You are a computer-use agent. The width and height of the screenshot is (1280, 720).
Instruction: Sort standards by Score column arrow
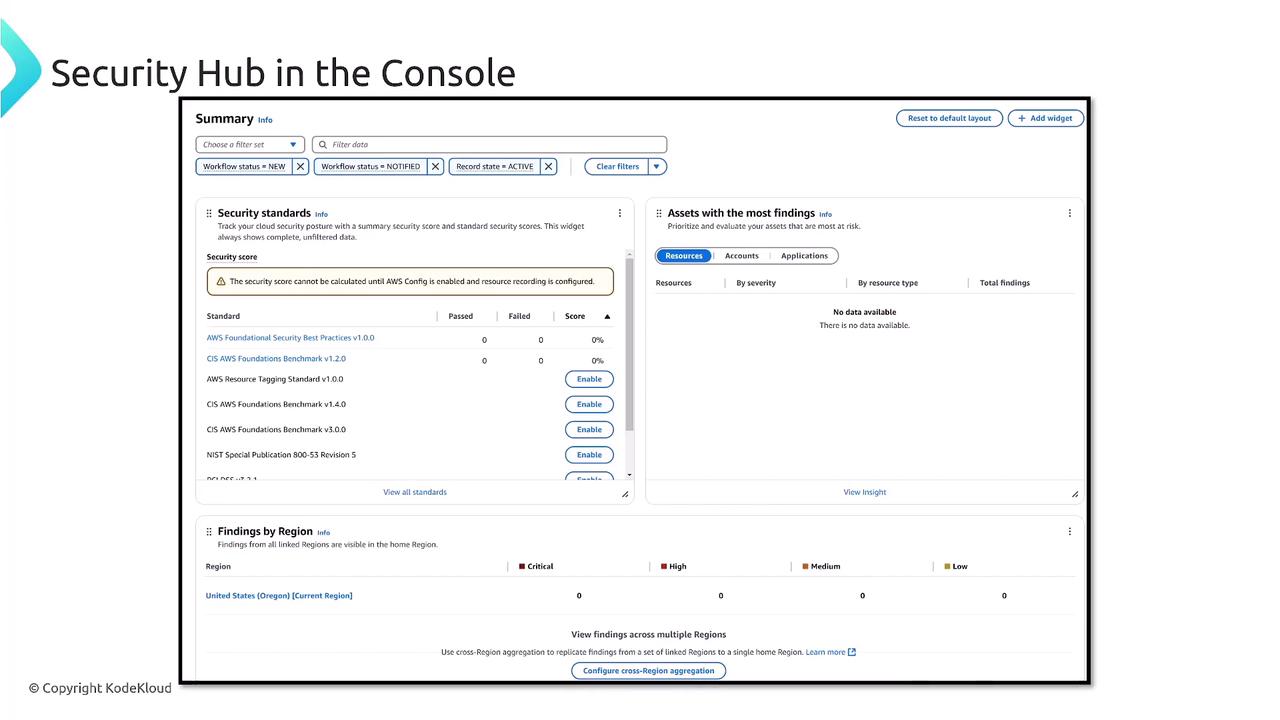coord(607,317)
